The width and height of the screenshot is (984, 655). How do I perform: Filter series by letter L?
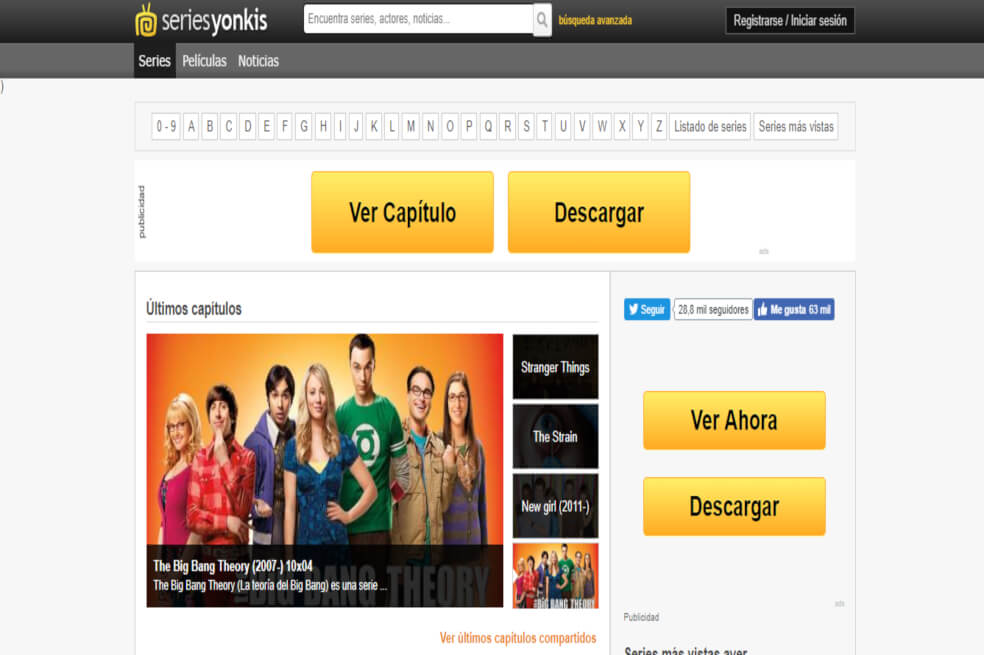pyautogui.click(x=392, y=127)
